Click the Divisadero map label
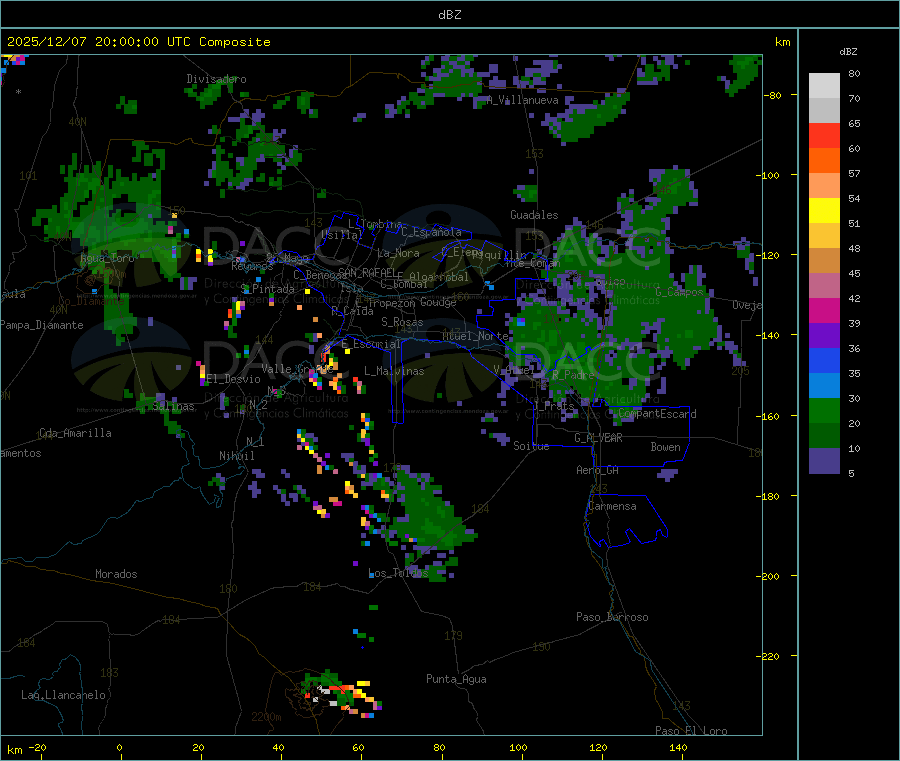900x761 pixels. coord(216,79)
